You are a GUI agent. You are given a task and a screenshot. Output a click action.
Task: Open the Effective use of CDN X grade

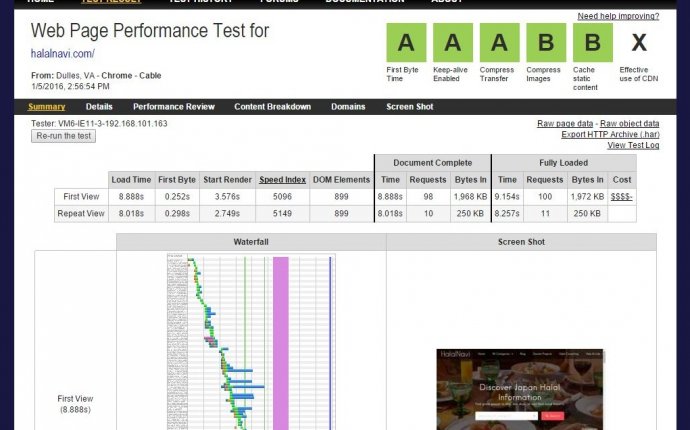[x=639, y=43]
